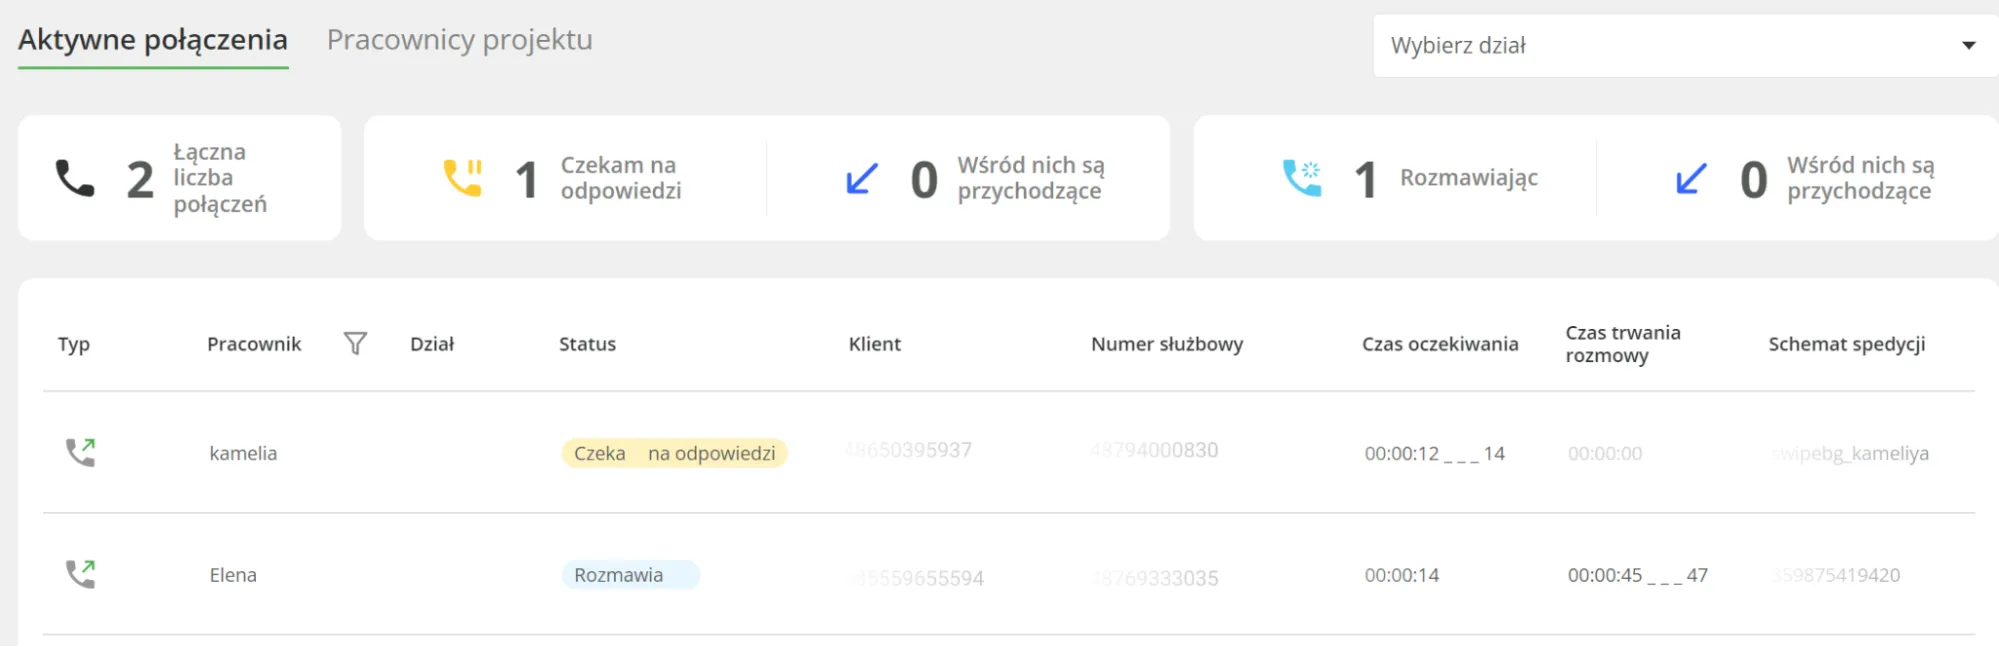Click the Czas oczekiwania column header

pos(1439,344)
